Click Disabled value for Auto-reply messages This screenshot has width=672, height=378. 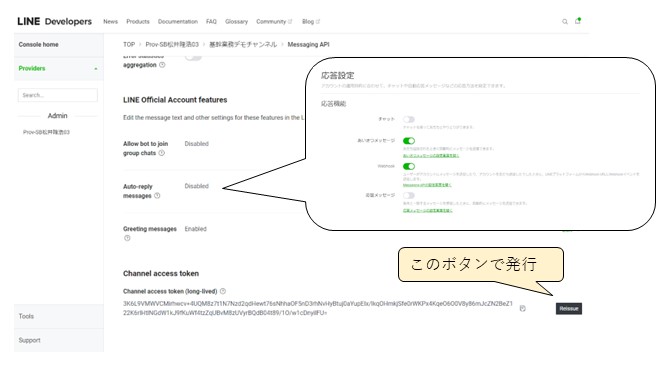[x=197, y=186]
